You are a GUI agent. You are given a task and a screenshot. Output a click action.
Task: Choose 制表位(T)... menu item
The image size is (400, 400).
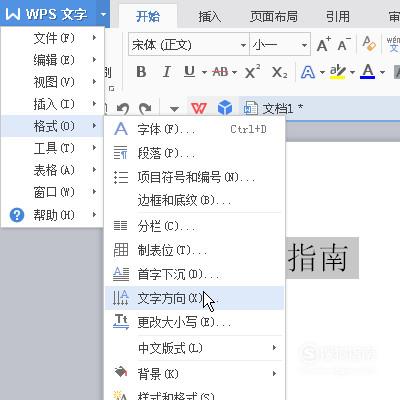tap(194, 250)
